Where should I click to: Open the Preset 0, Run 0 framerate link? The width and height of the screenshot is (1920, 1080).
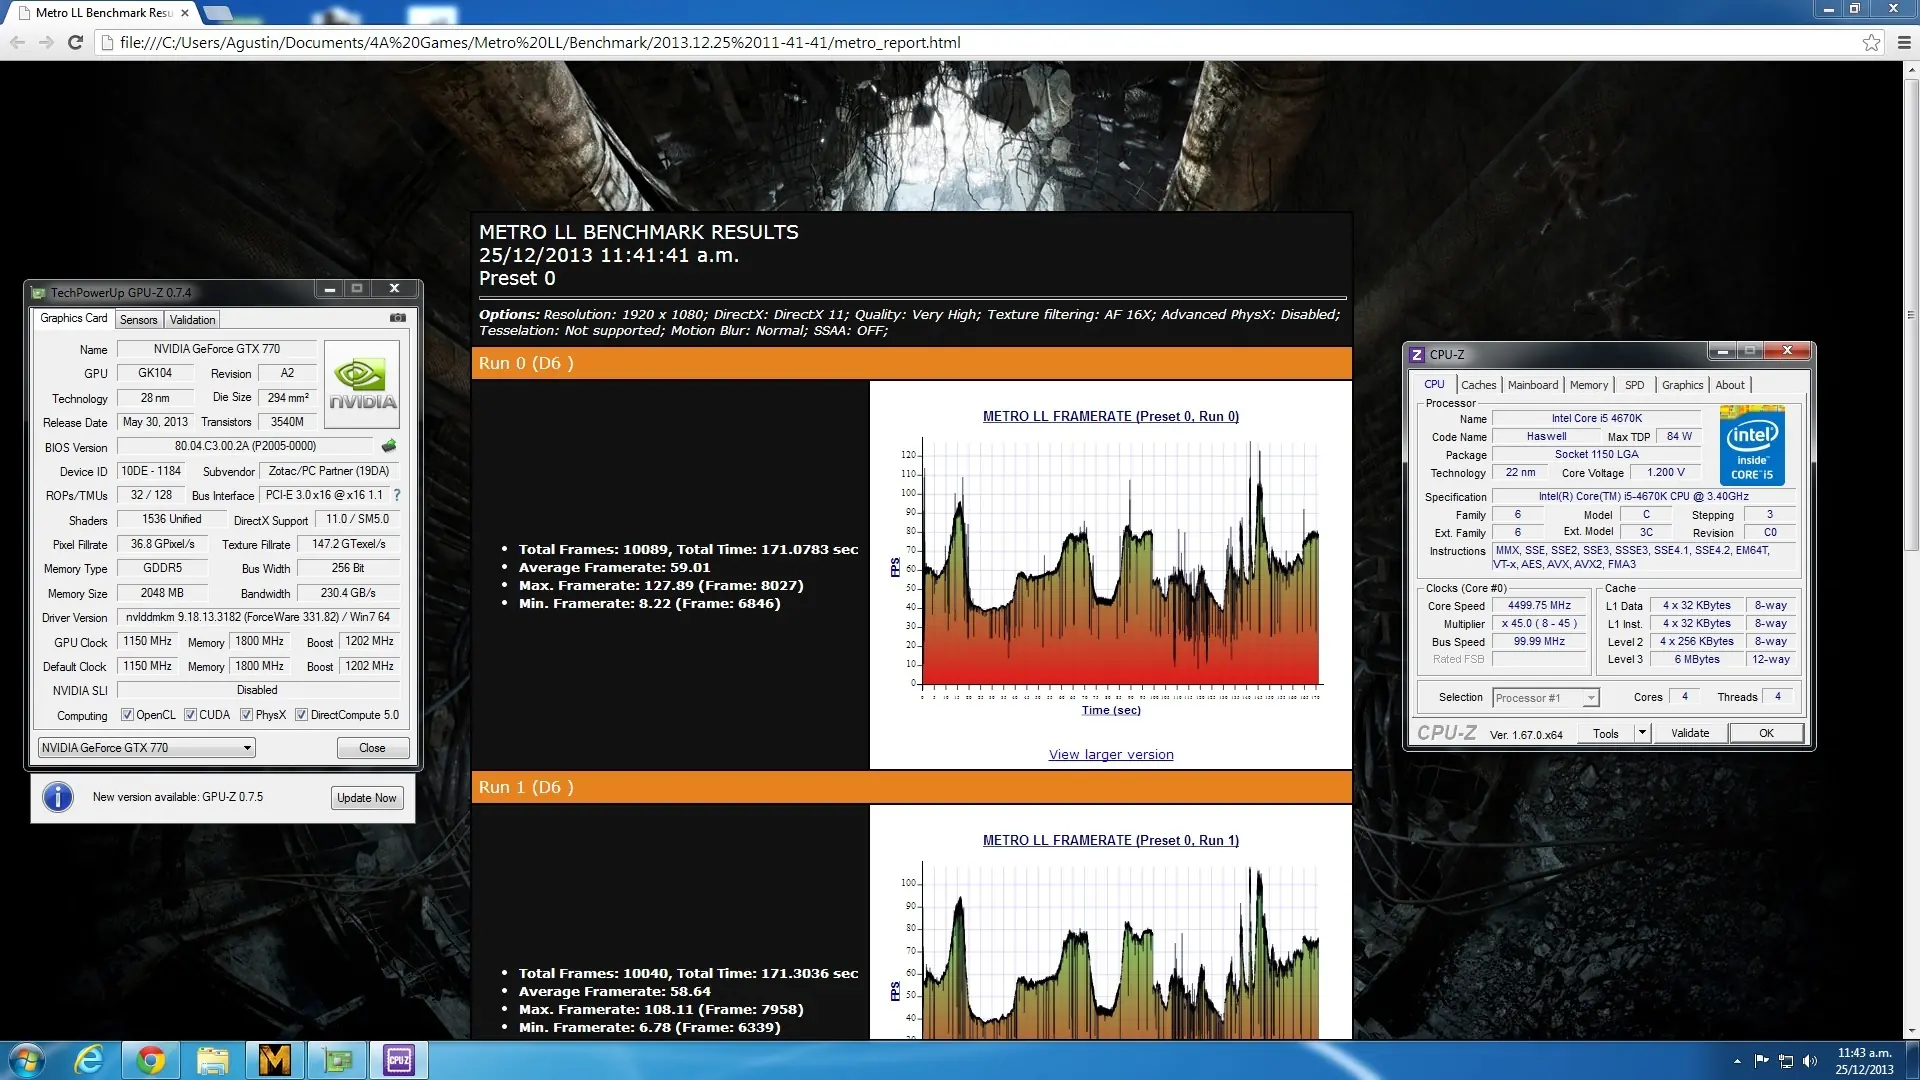[x=1110, y=416]
